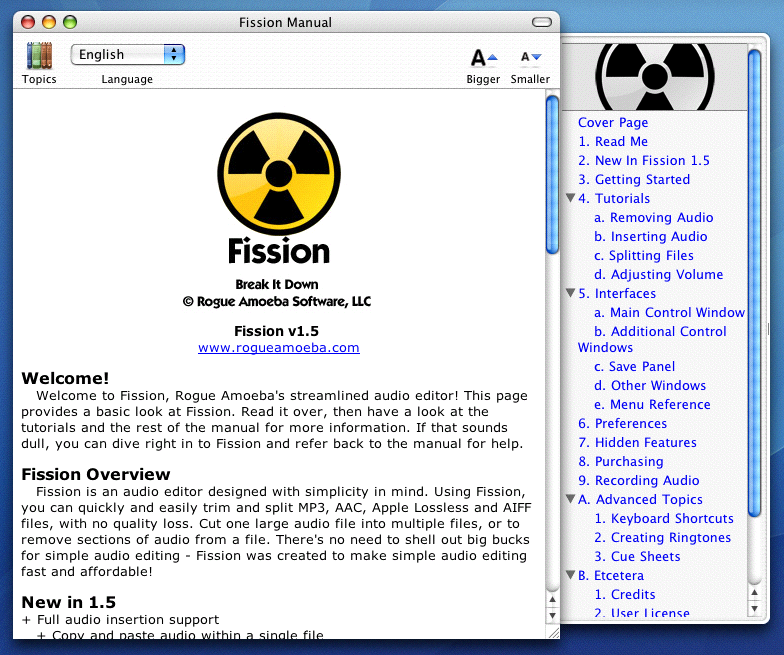
Task: Click the manual page scrollbar thumb
Action: tap(552, 174)
